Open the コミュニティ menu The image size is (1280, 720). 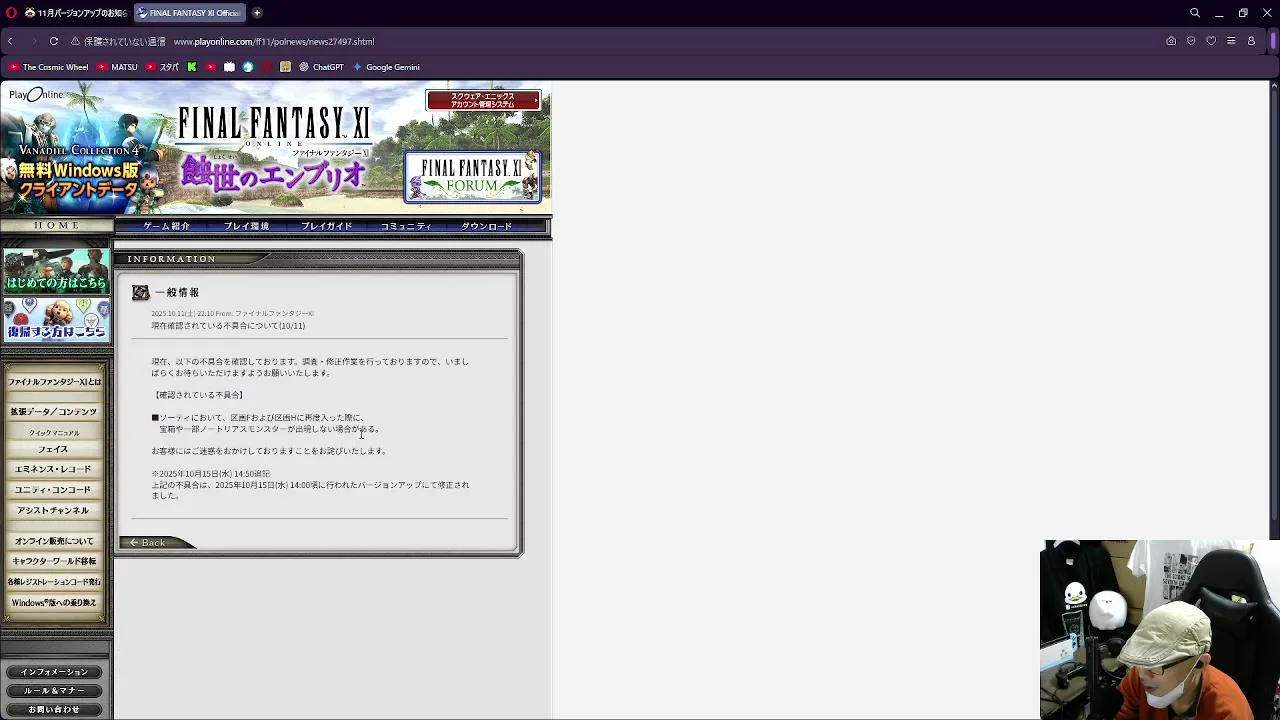(x=406, y=226)
